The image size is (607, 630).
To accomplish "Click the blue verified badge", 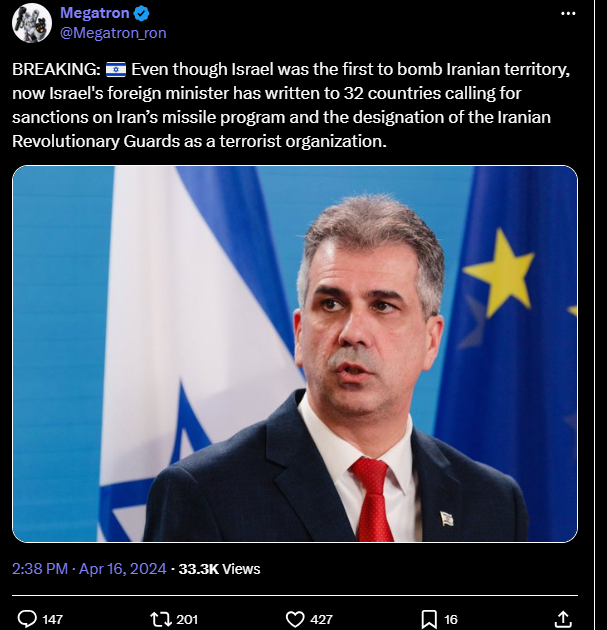I will coord(141,14).
